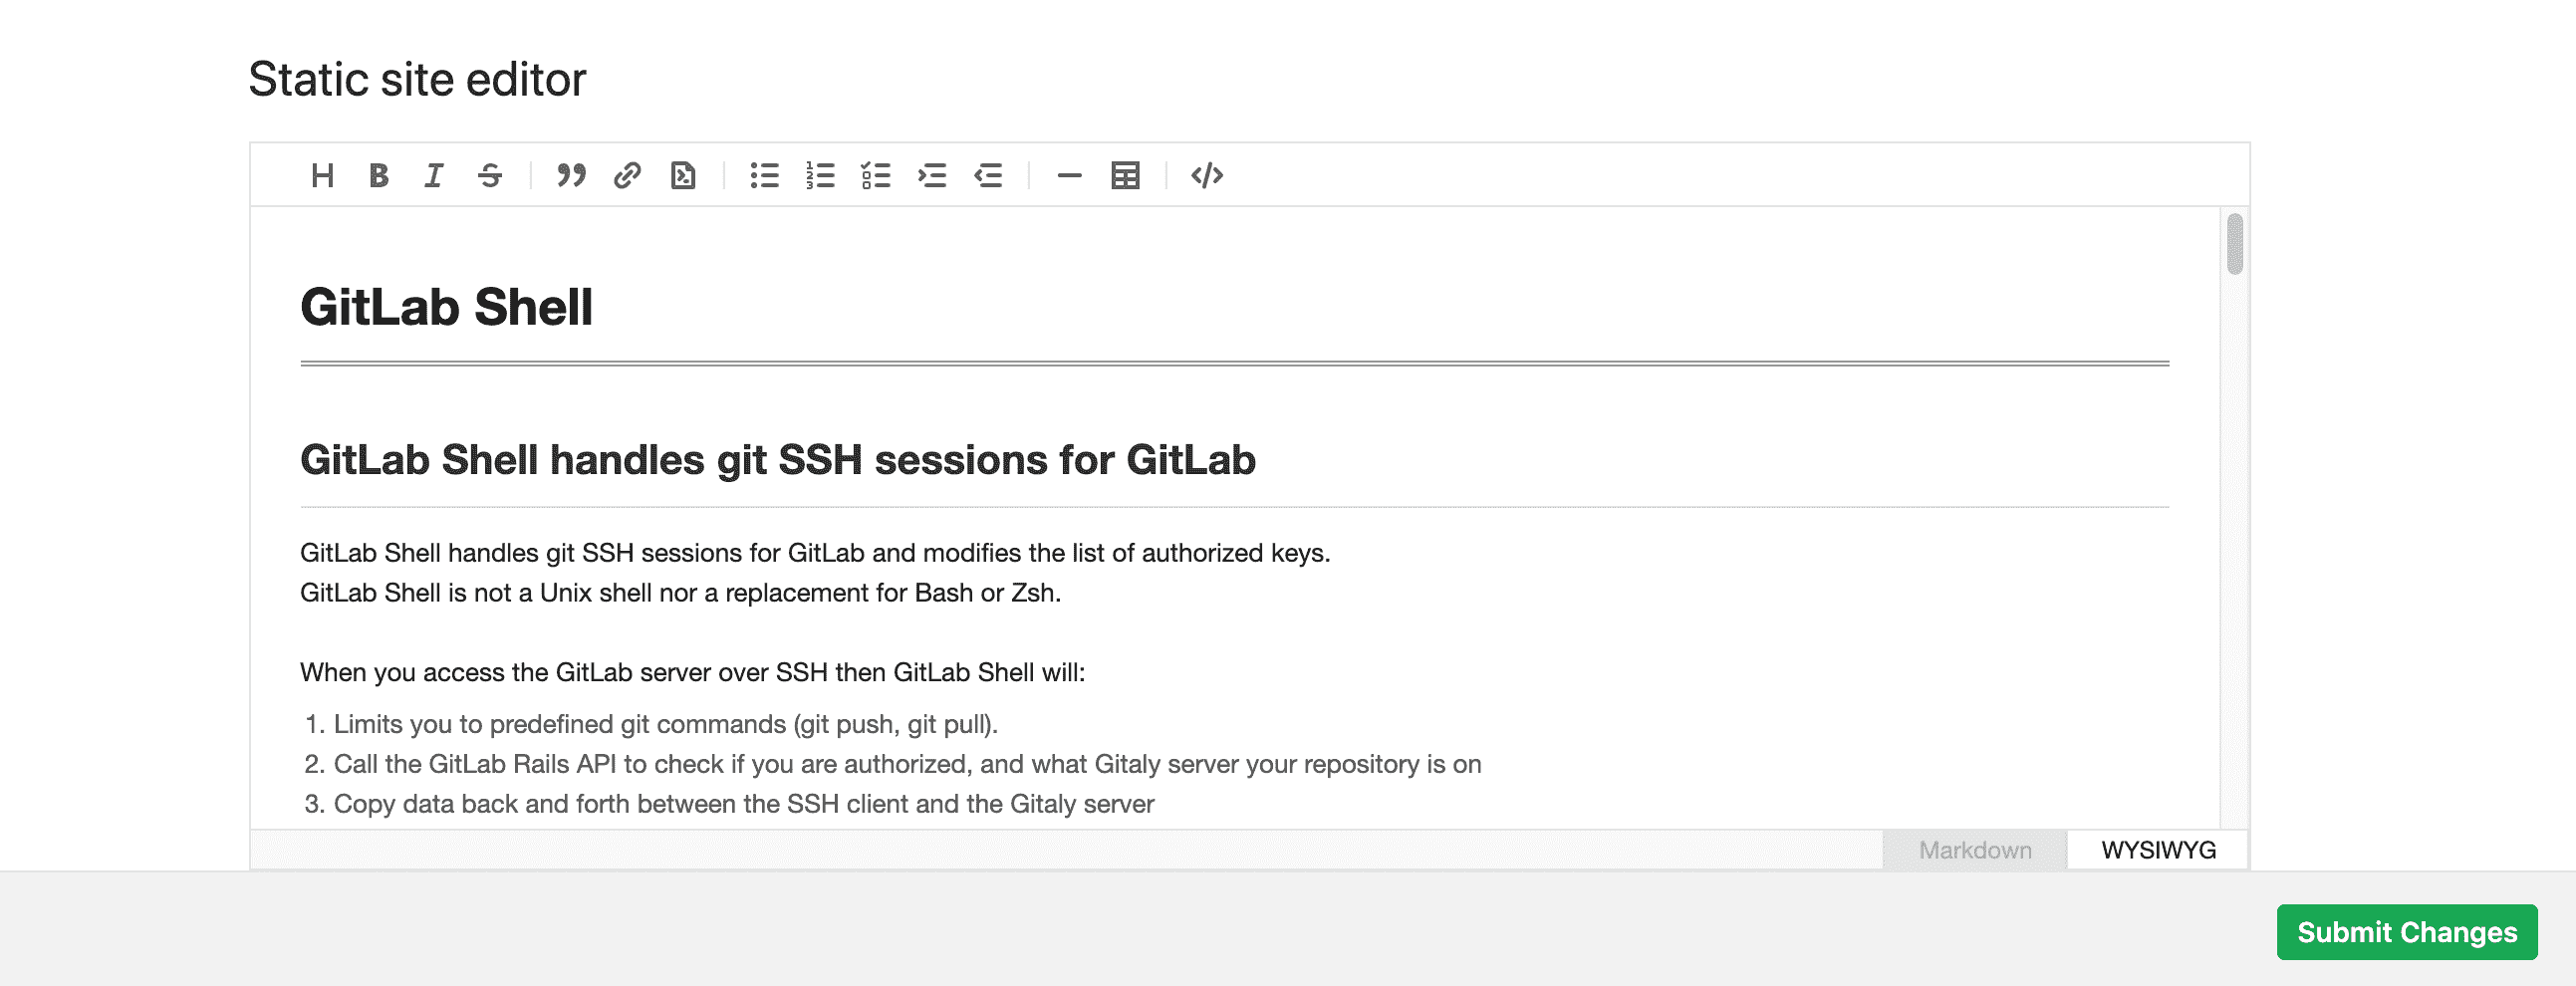The image size is (2576, 986).
Task: Insert a horizontal line
Action: (x=1069, y=176)
